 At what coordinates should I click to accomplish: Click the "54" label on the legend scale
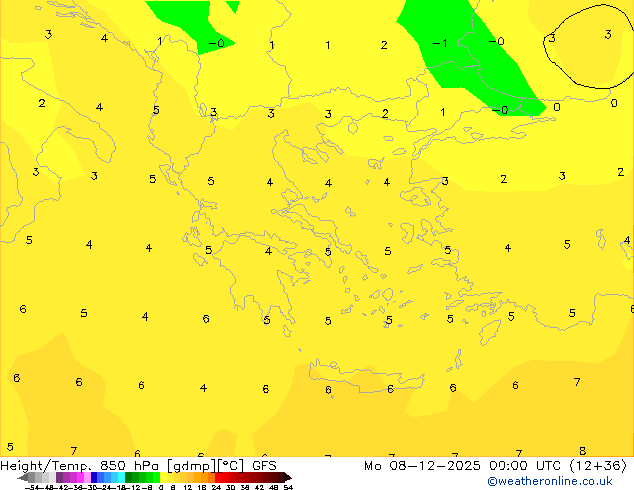[x=288, y=487]
